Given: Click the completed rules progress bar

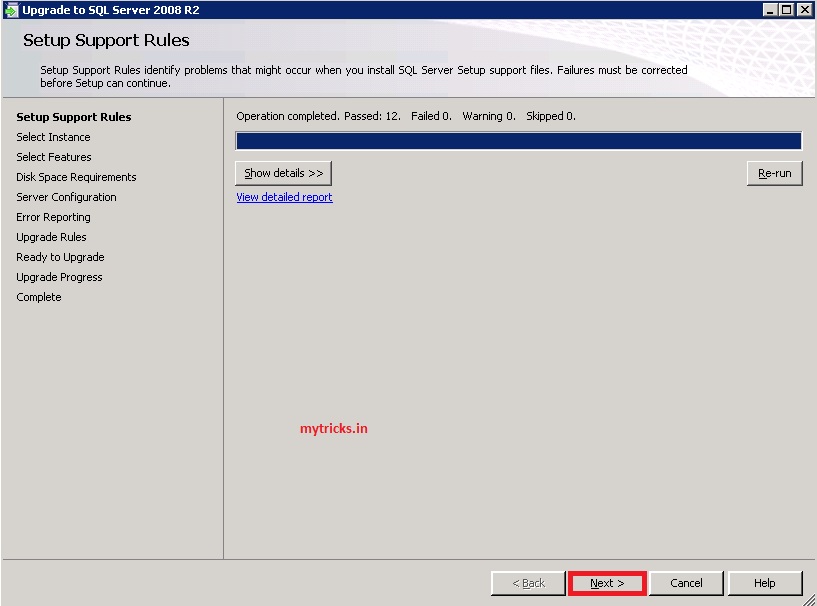Looking at the screenshot, I should (518, 141).
